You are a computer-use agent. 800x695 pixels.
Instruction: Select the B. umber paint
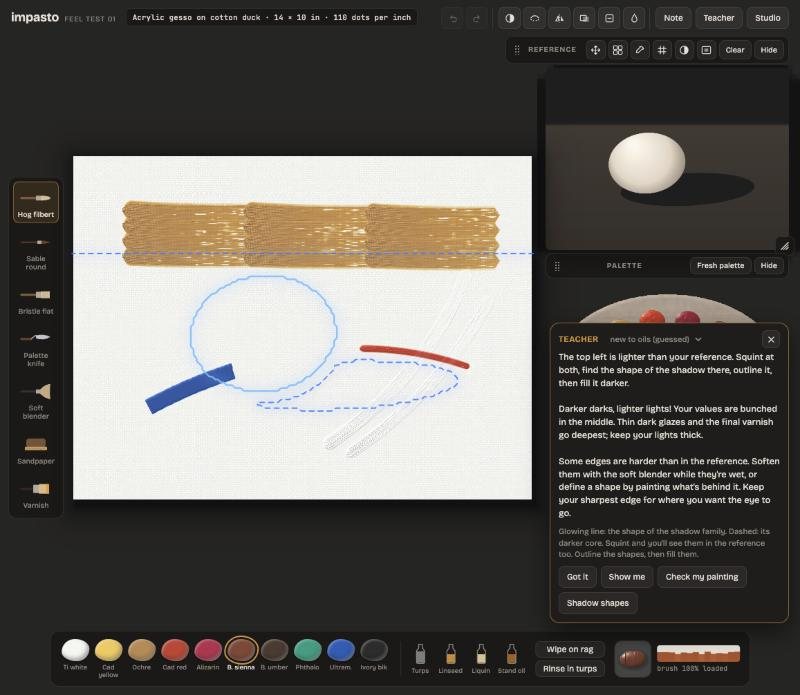(x=274, y=655)
